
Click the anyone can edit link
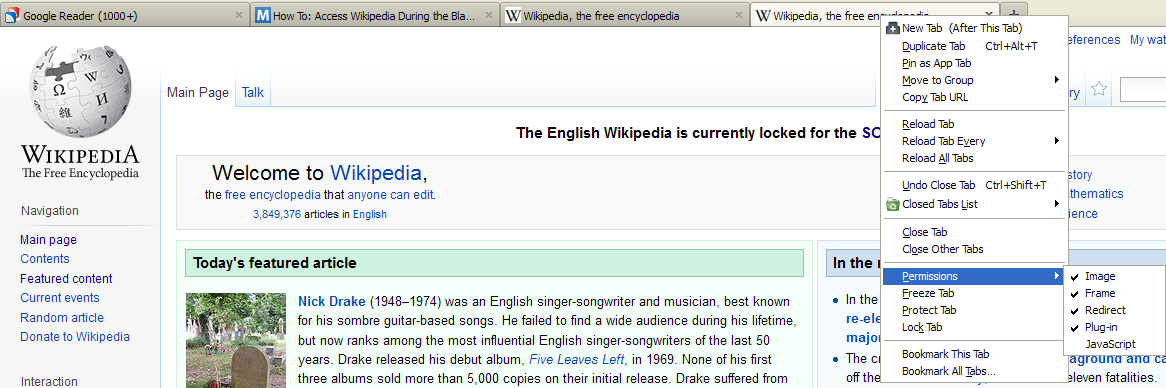(390, 195)
